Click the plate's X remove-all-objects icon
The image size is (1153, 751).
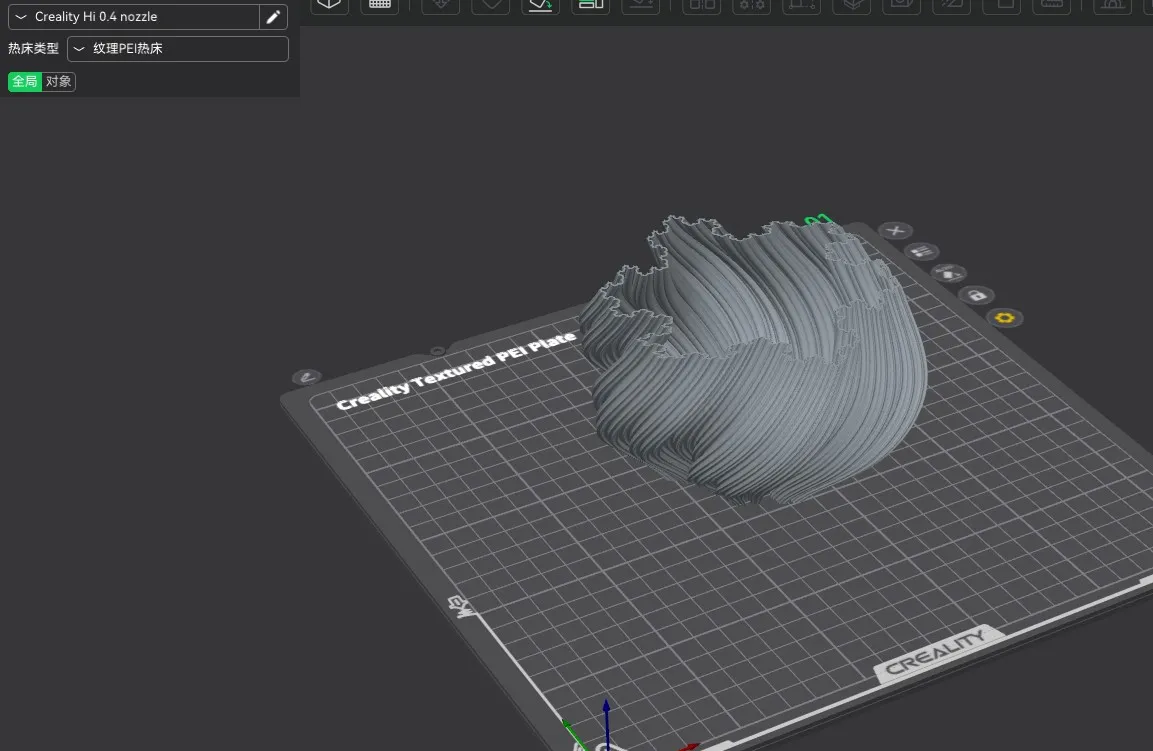895,231
